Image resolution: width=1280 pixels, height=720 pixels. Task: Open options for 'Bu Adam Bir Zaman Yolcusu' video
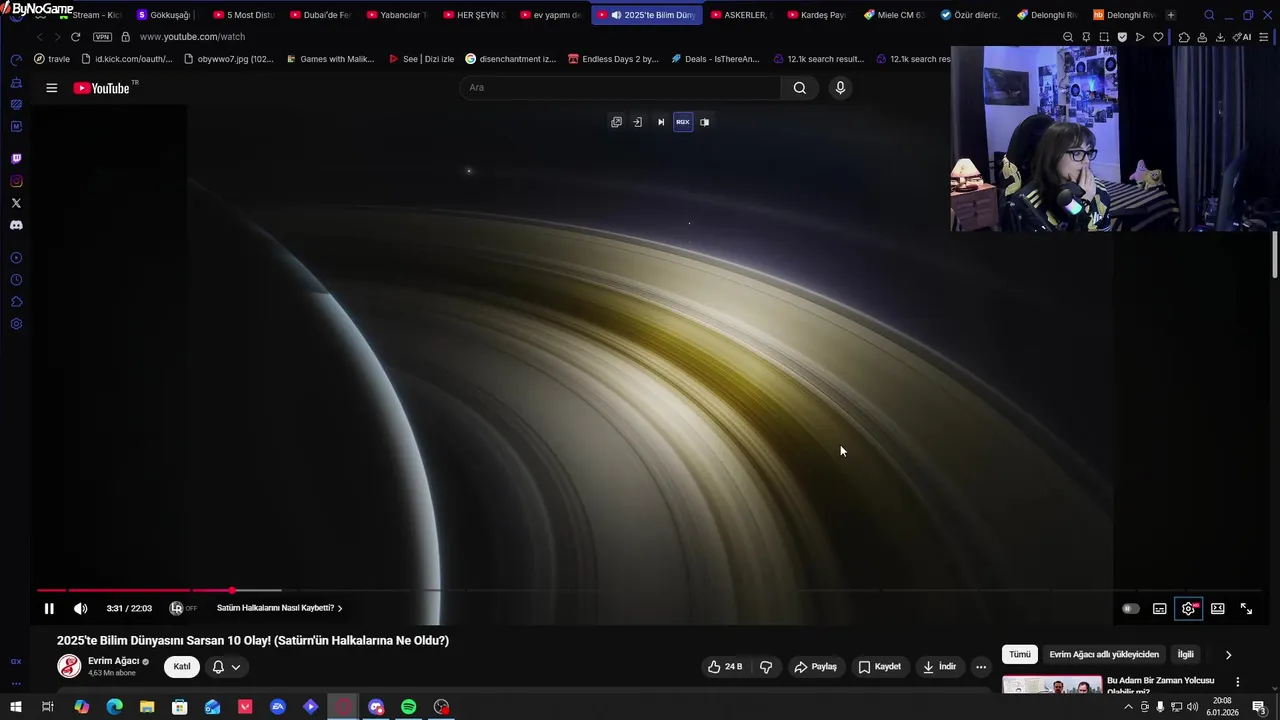click(x=1238, y=682)
